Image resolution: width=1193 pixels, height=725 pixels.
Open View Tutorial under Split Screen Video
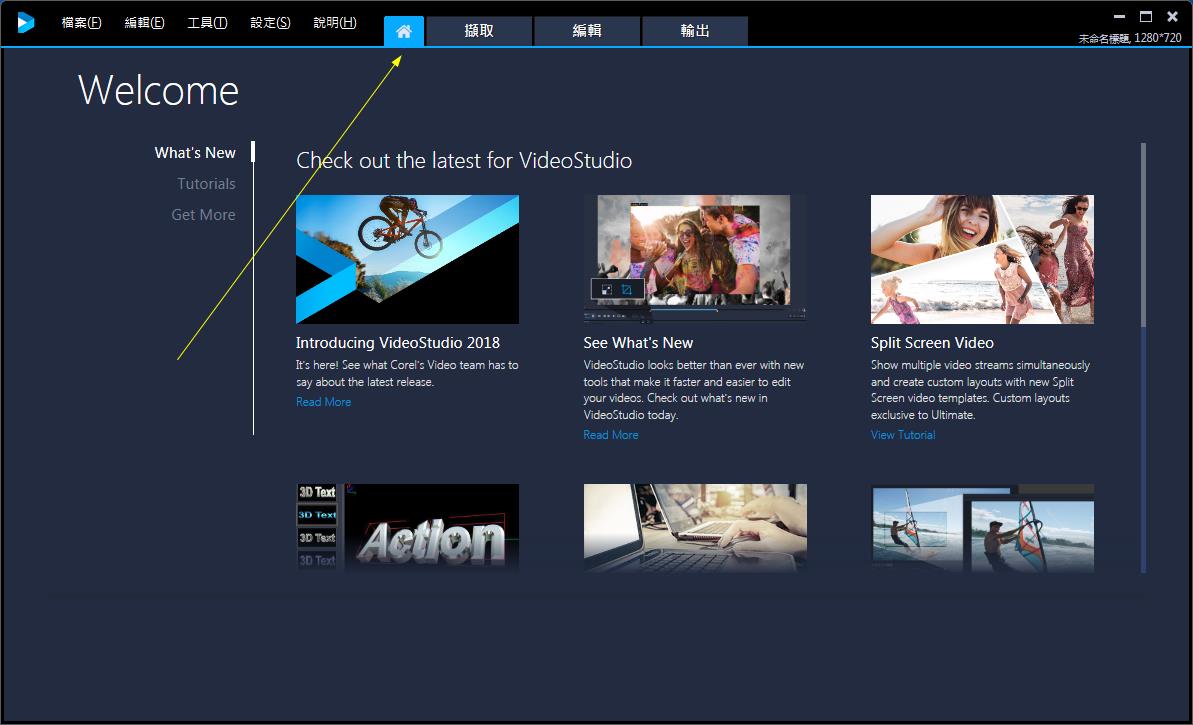[x=903, y=435]
